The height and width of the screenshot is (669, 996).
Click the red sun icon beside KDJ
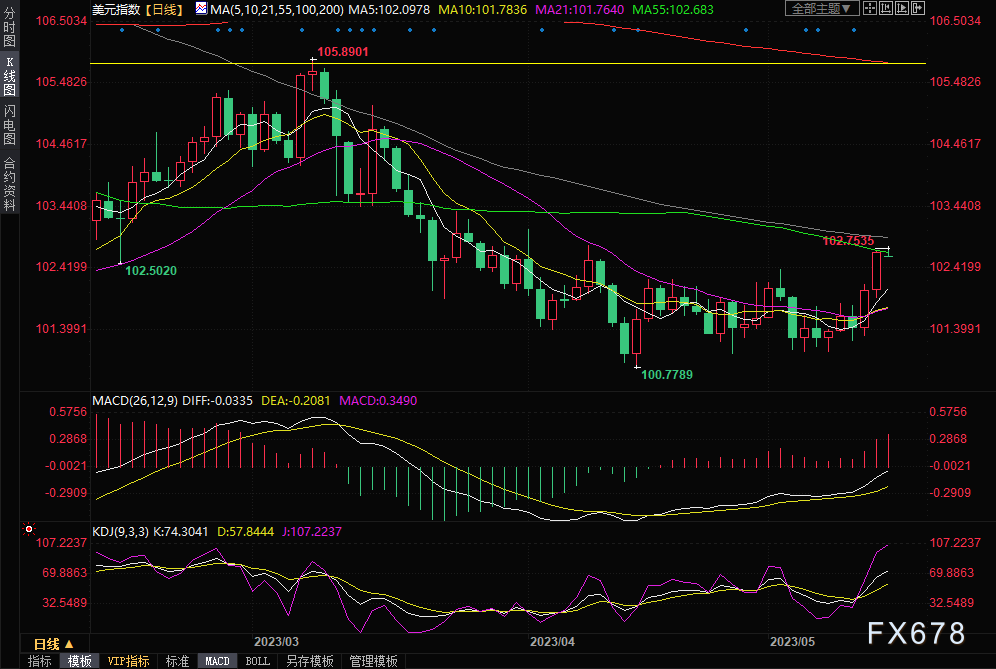29,529
